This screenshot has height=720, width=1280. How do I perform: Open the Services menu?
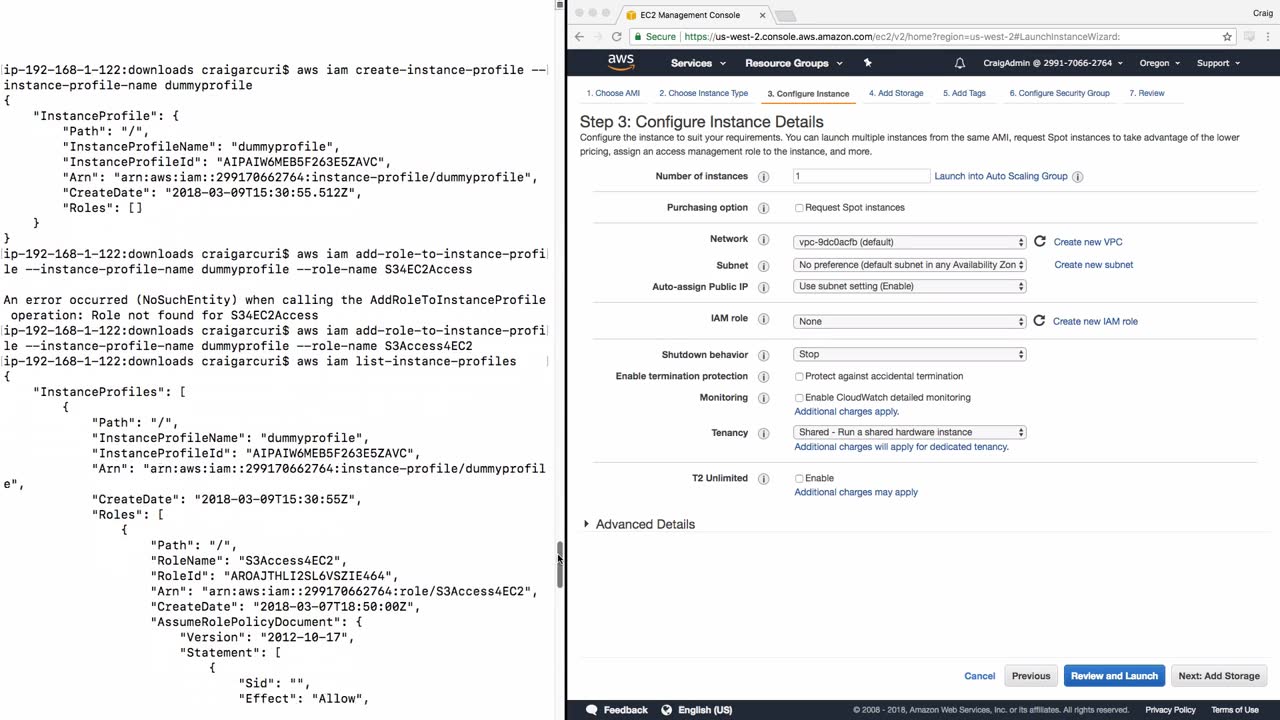point(698,63)
